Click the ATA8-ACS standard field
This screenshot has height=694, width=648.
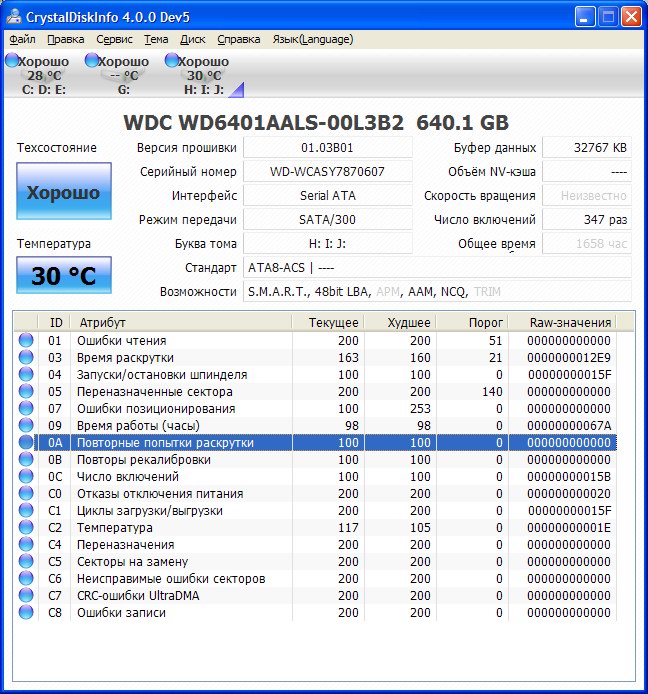tap(437, 267)
